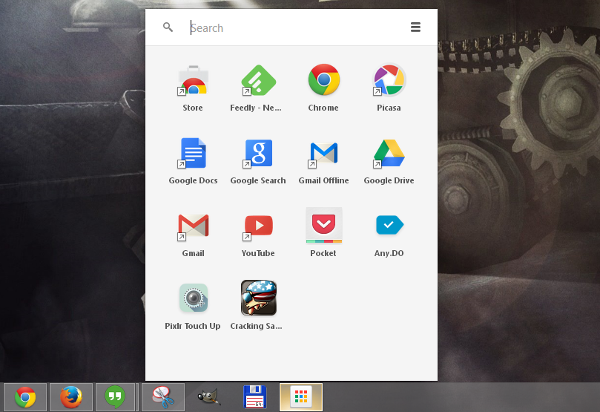
Task: Launch the Picasa app
Action: (x=389, y=80)
